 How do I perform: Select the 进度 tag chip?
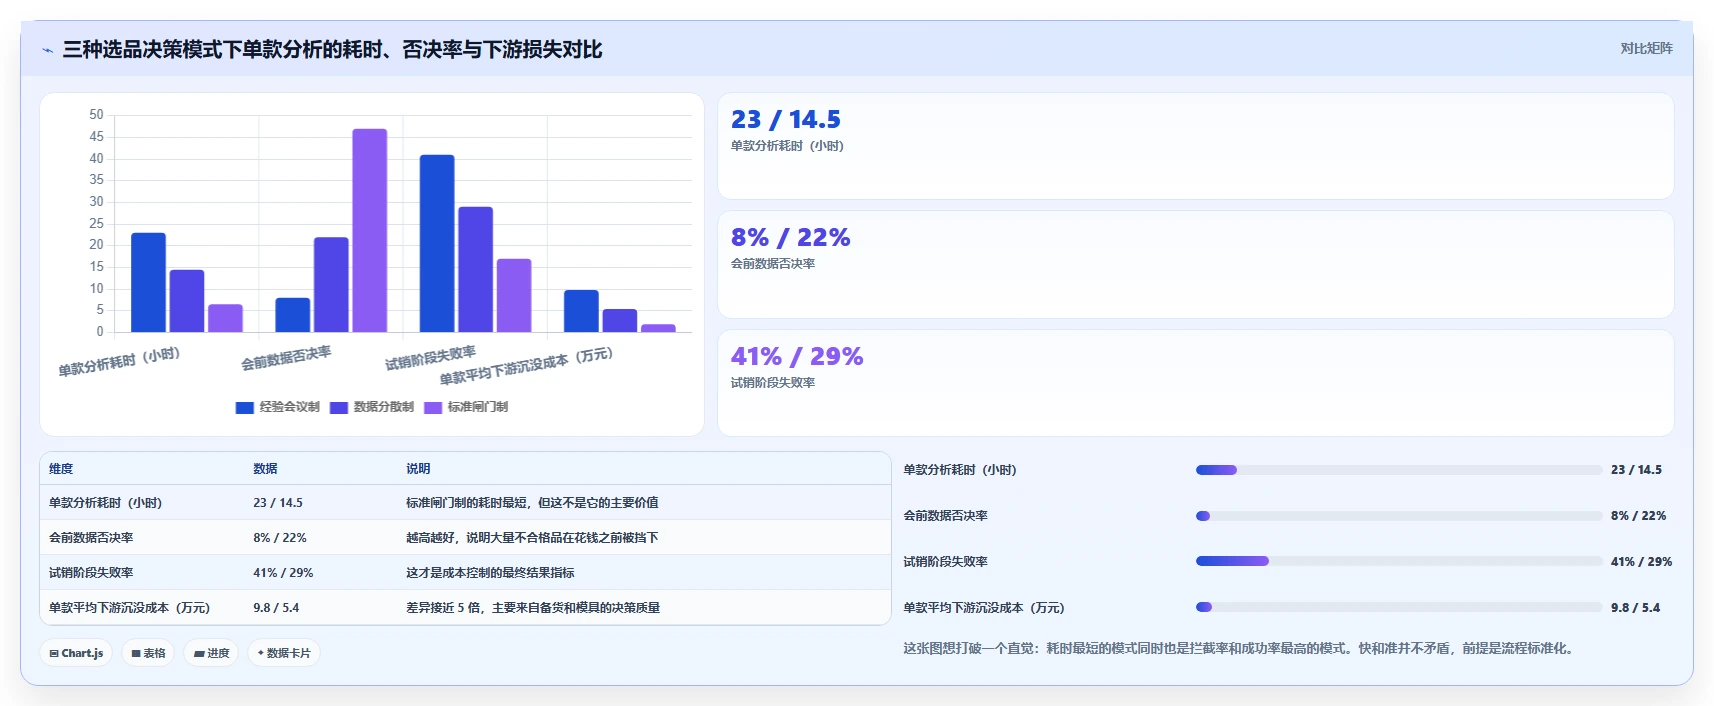pyautogui.click(x=211, y=653)
